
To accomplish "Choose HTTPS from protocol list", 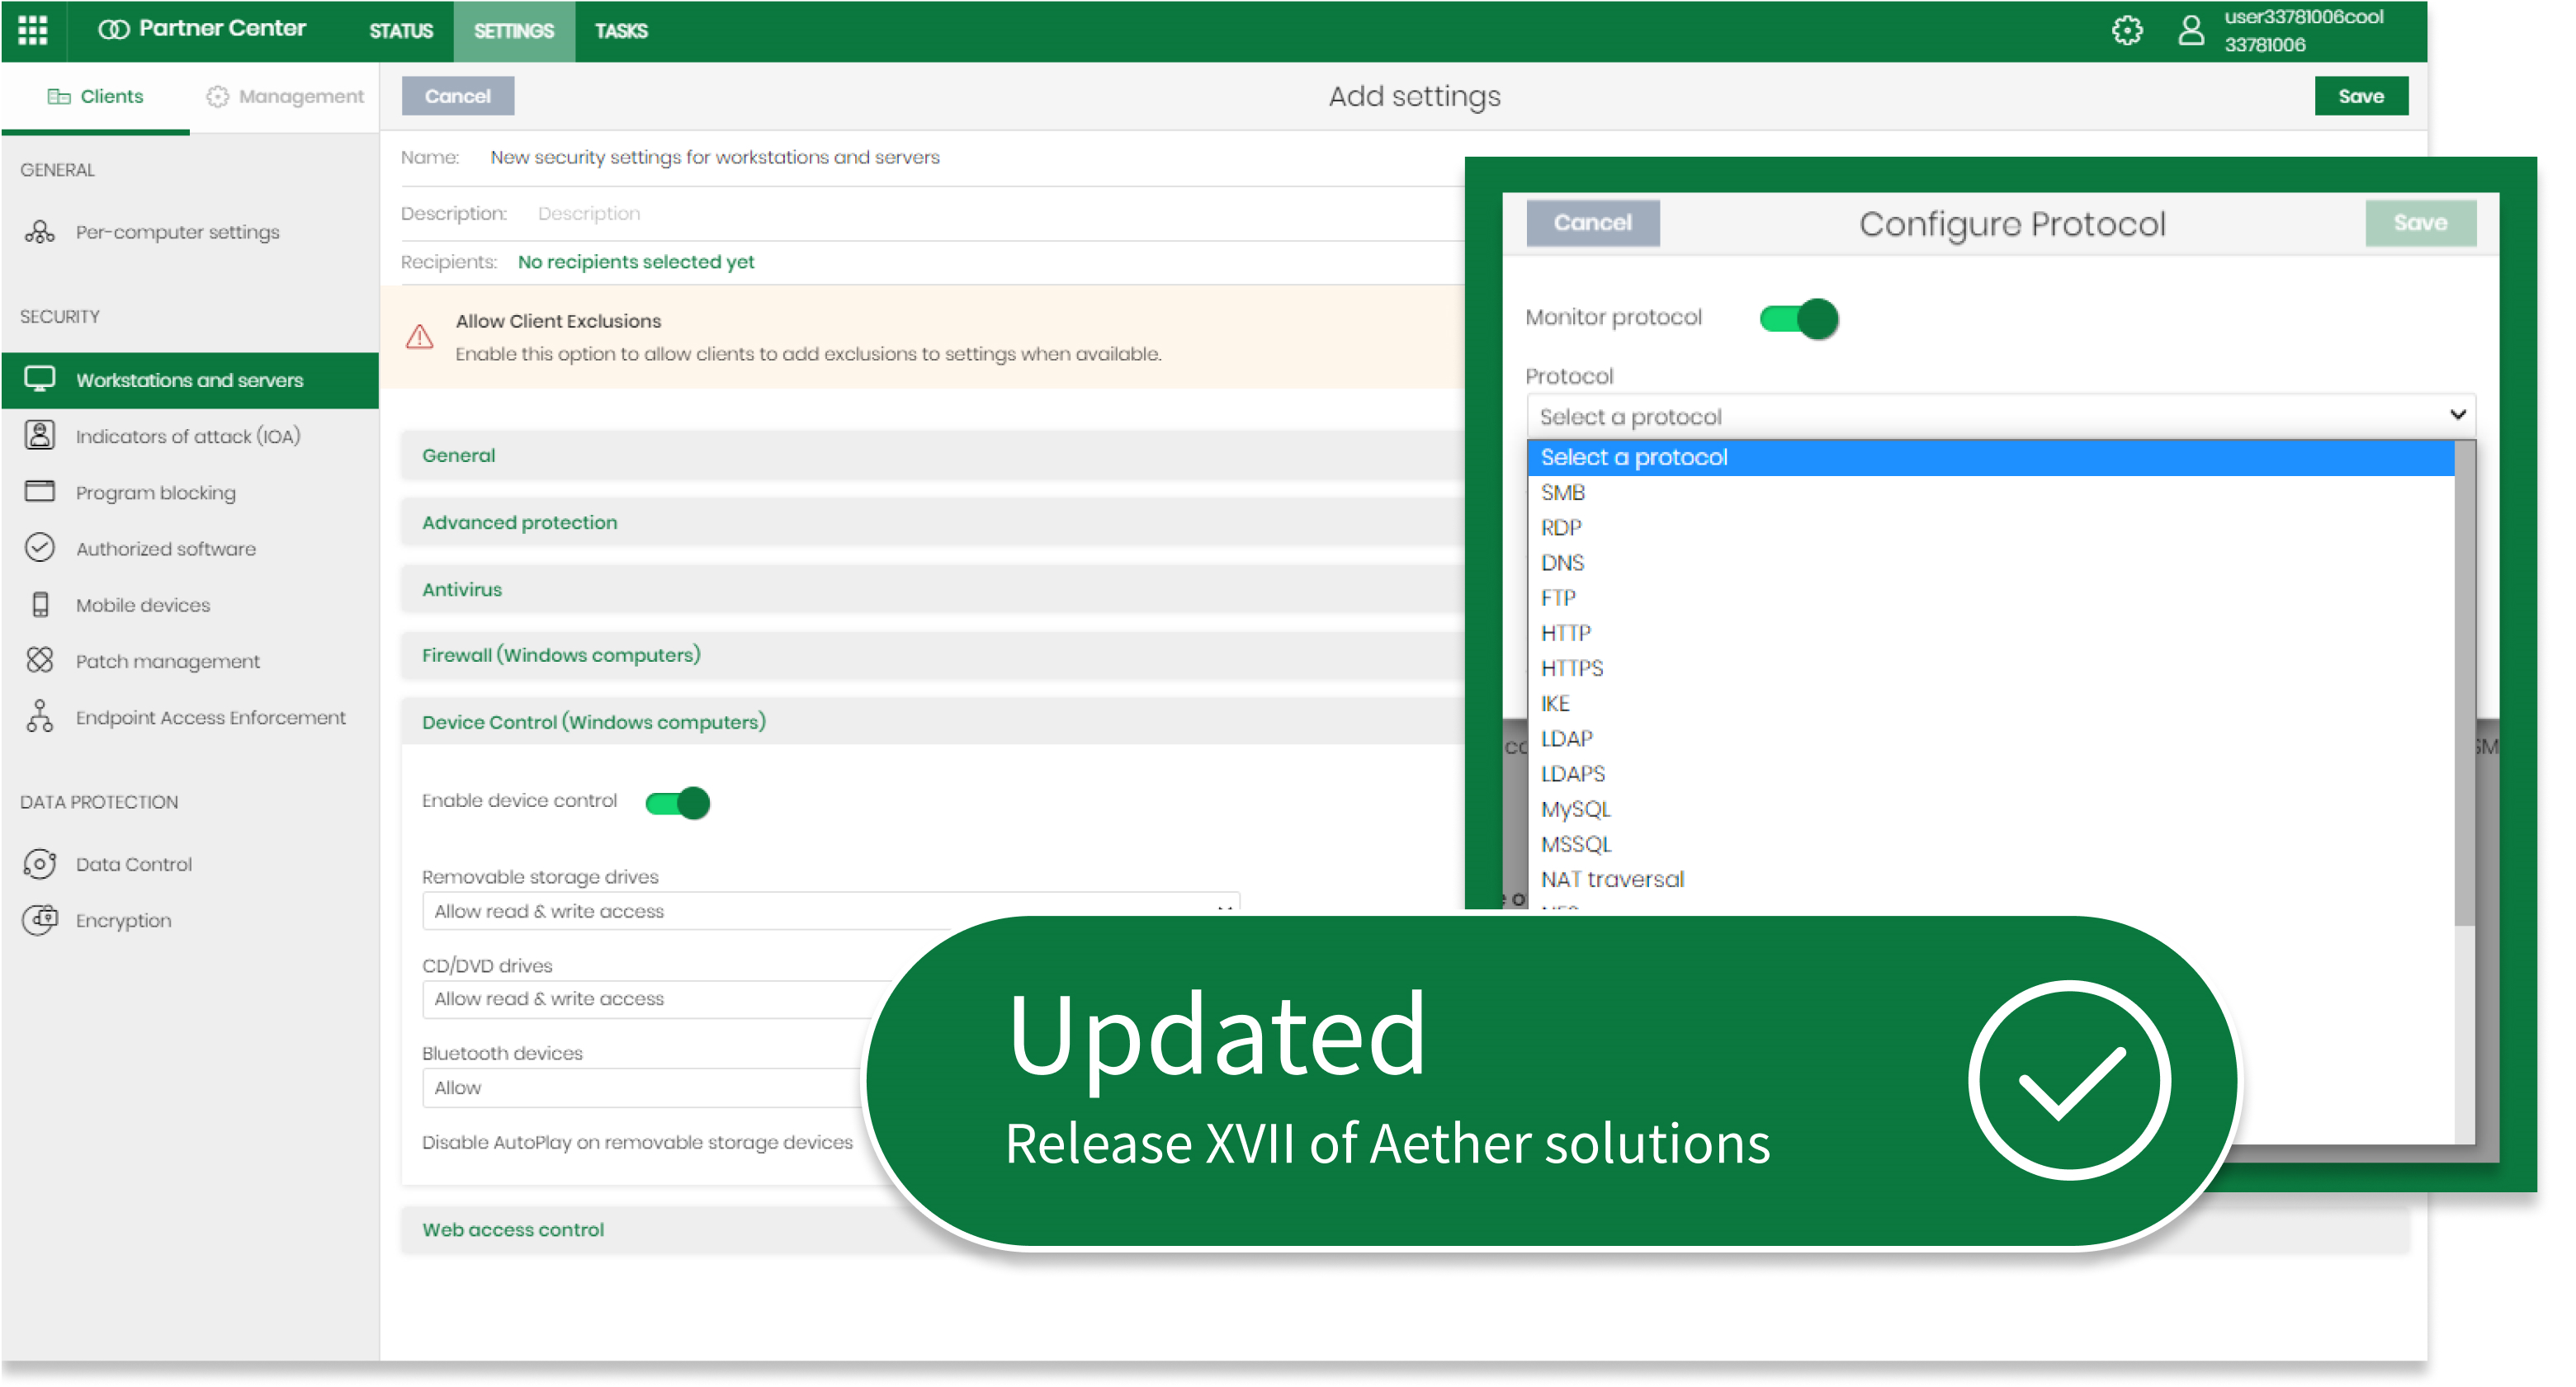I will [x=1990, y=668].
